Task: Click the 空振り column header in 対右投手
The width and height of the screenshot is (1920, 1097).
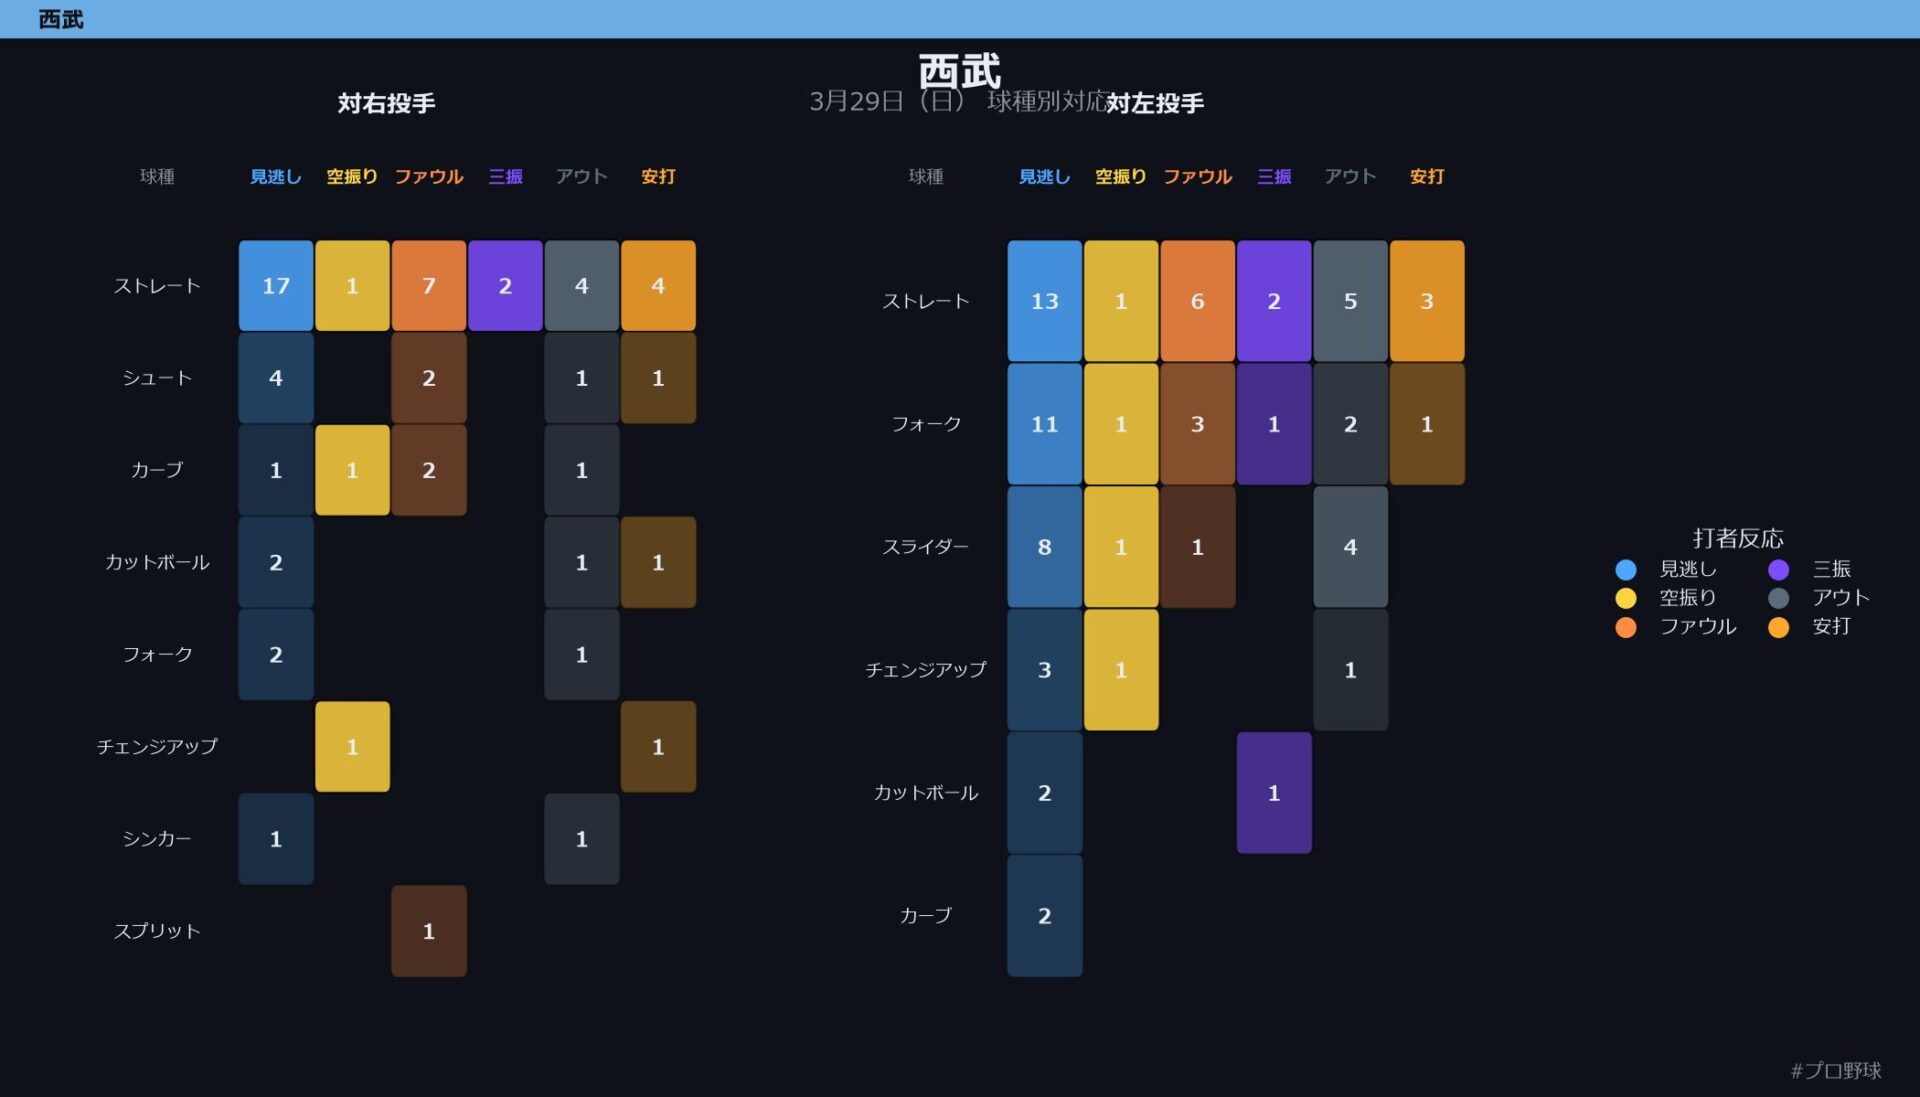Action: pos(352,176)
